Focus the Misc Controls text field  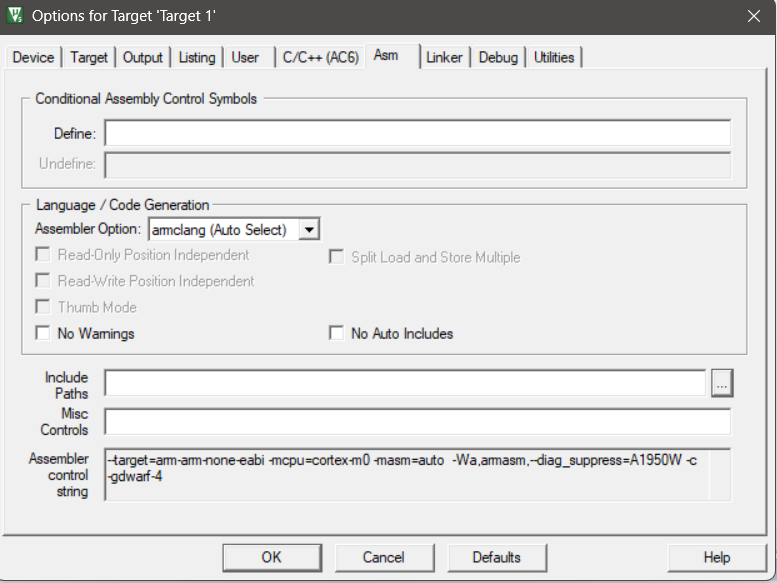click(417, 422)
